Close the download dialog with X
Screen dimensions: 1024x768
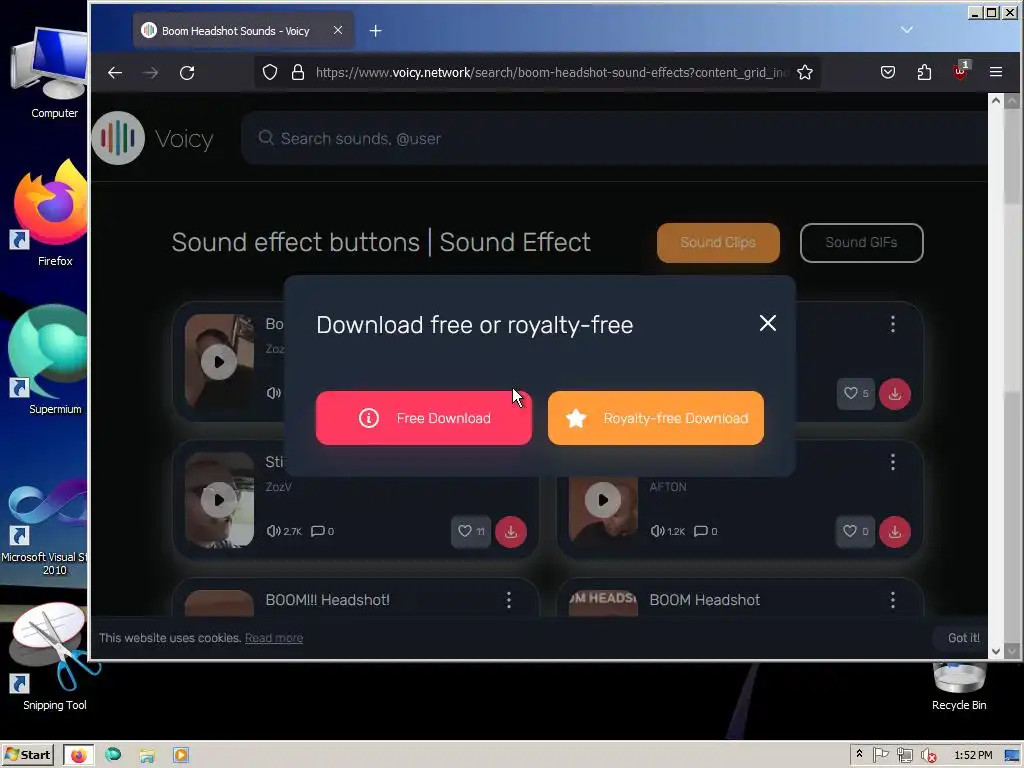click(x=768, y=323)
